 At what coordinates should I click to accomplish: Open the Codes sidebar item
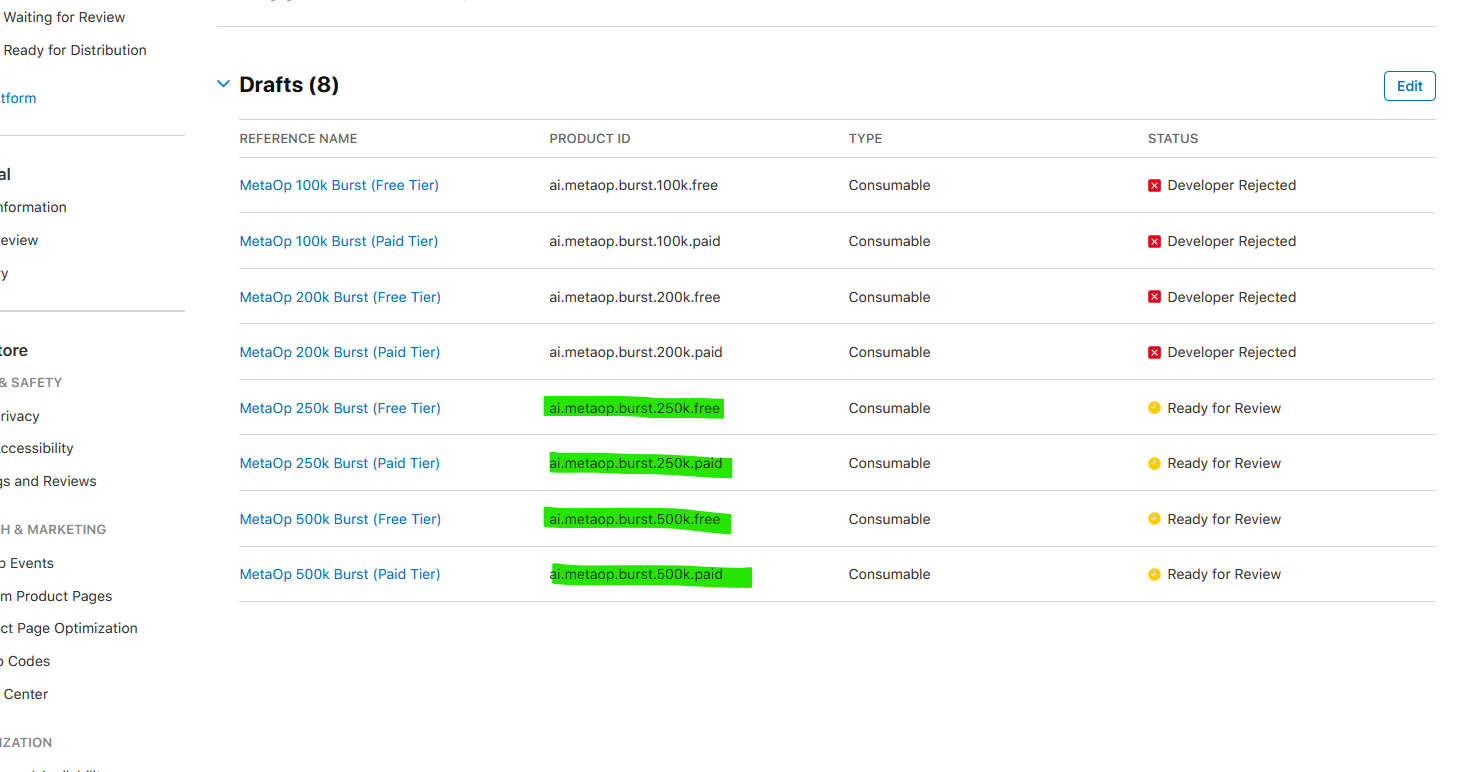point(25,661)
